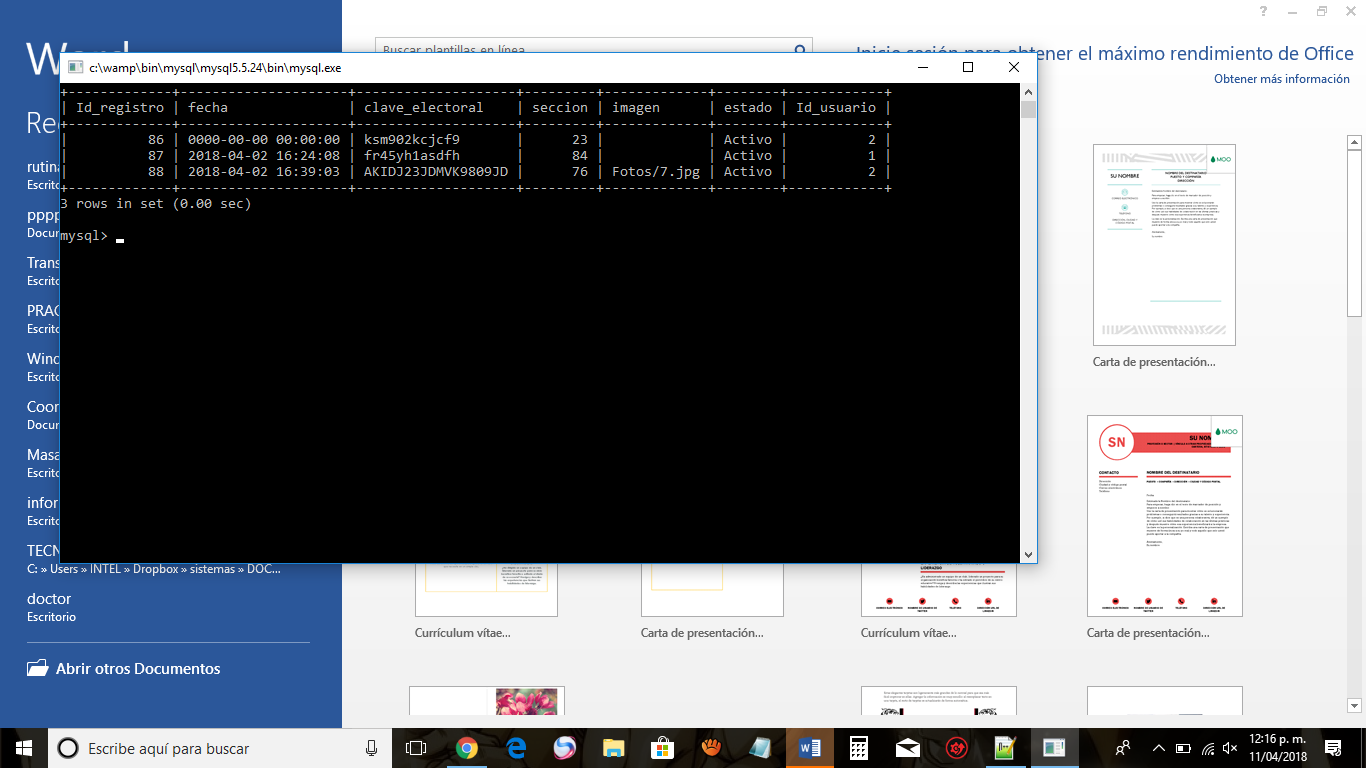Click the Task View icon

(x=416, y=748)
